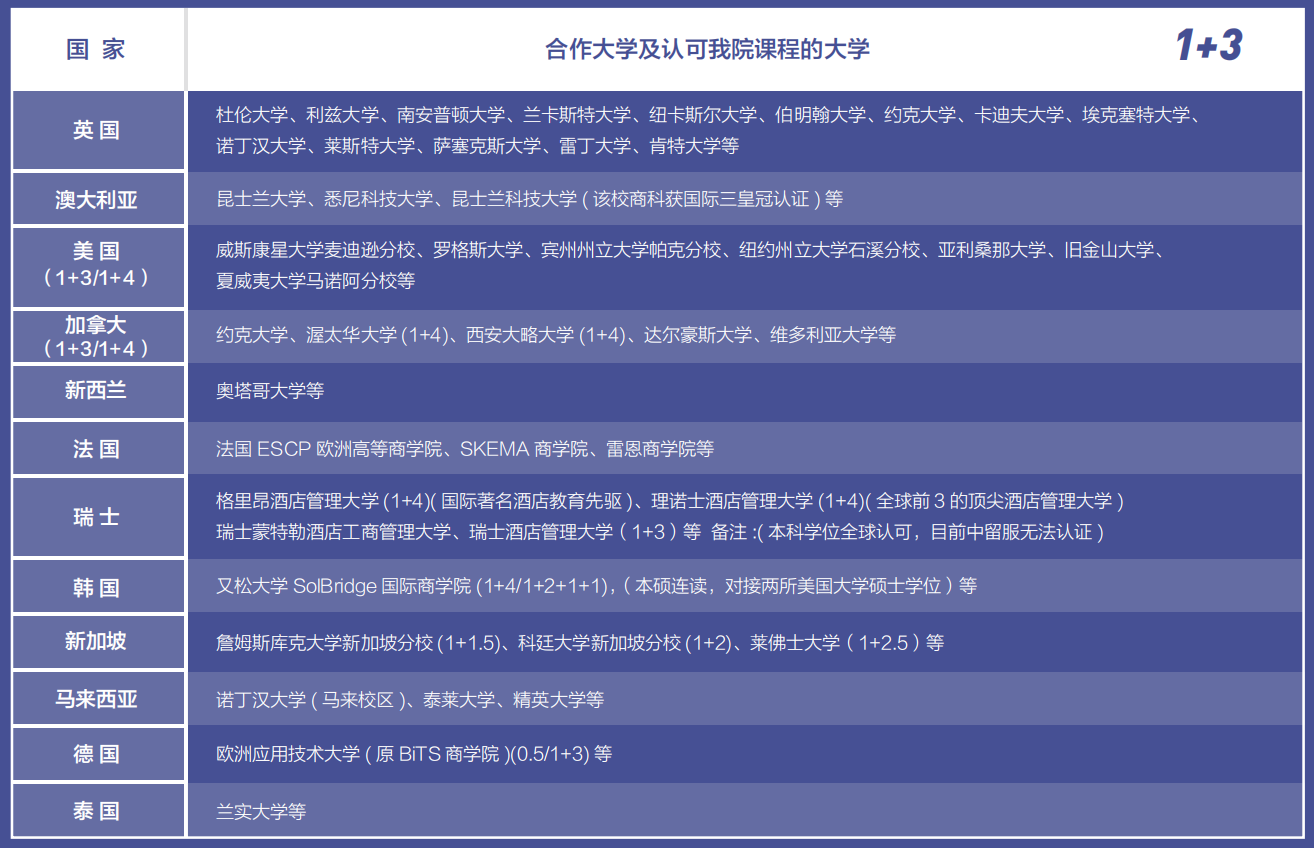Select the 法国 country cell
This screenshot has height=848, width=1314.
point(96,449)
